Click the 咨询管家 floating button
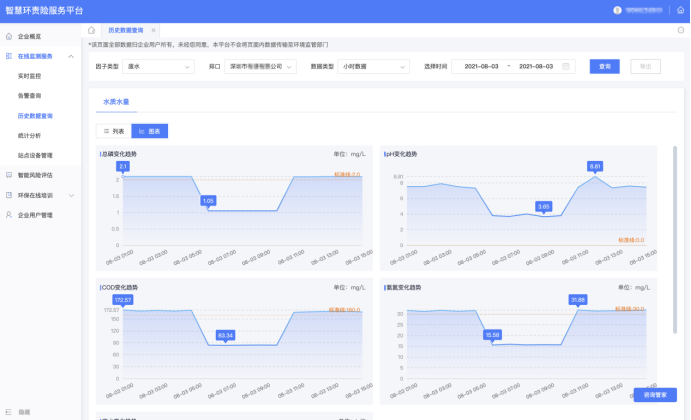The height and width of the screenshot is (420, 691). pyautogui.click(x=655, y=395)
